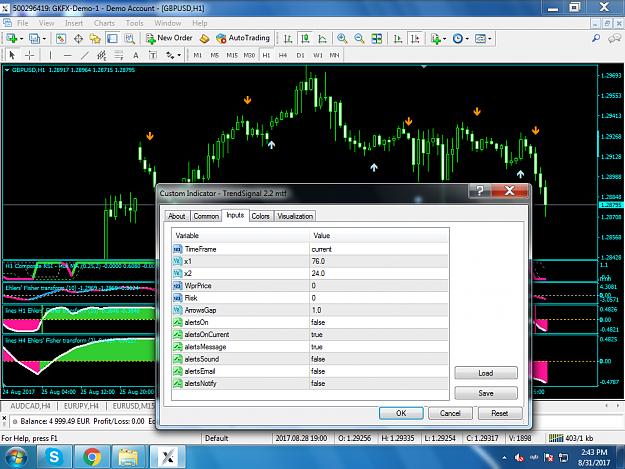The width and height of the screenshot is (625, 469).
Task: Toggle Chart Shift icon
Action: pos(415,39)
